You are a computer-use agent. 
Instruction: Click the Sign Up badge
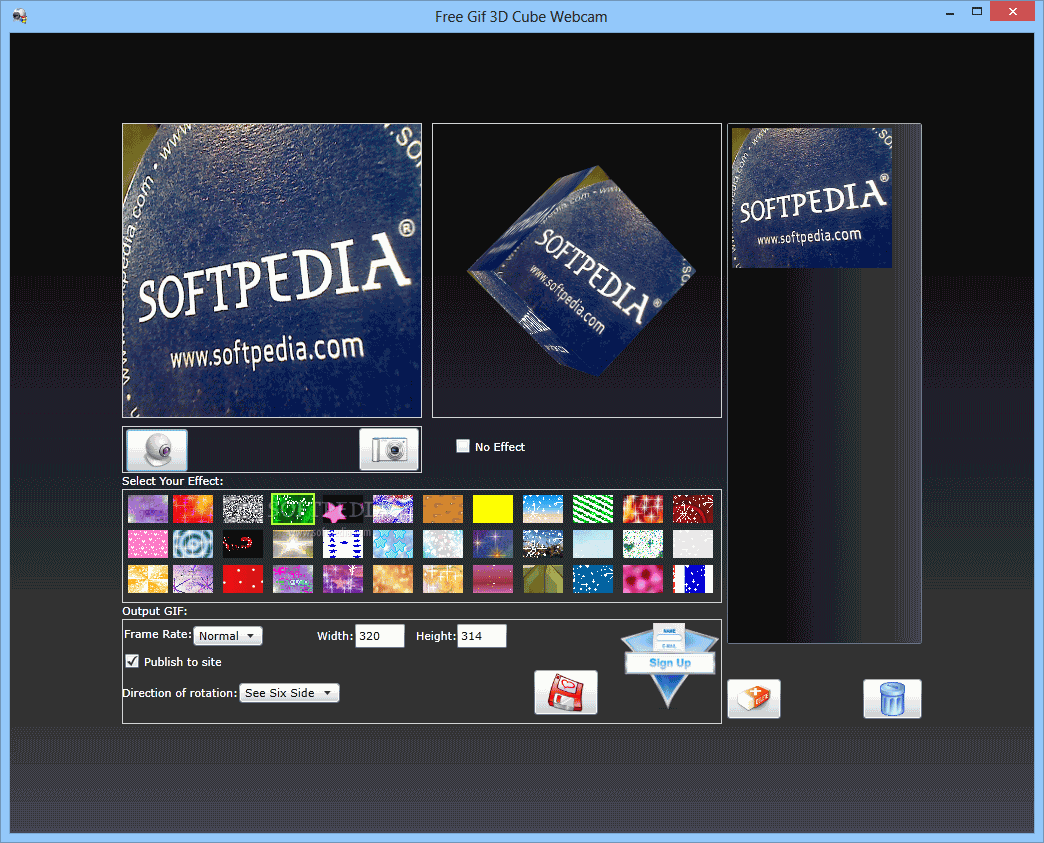pyautogui.click(x=669, y=663)
